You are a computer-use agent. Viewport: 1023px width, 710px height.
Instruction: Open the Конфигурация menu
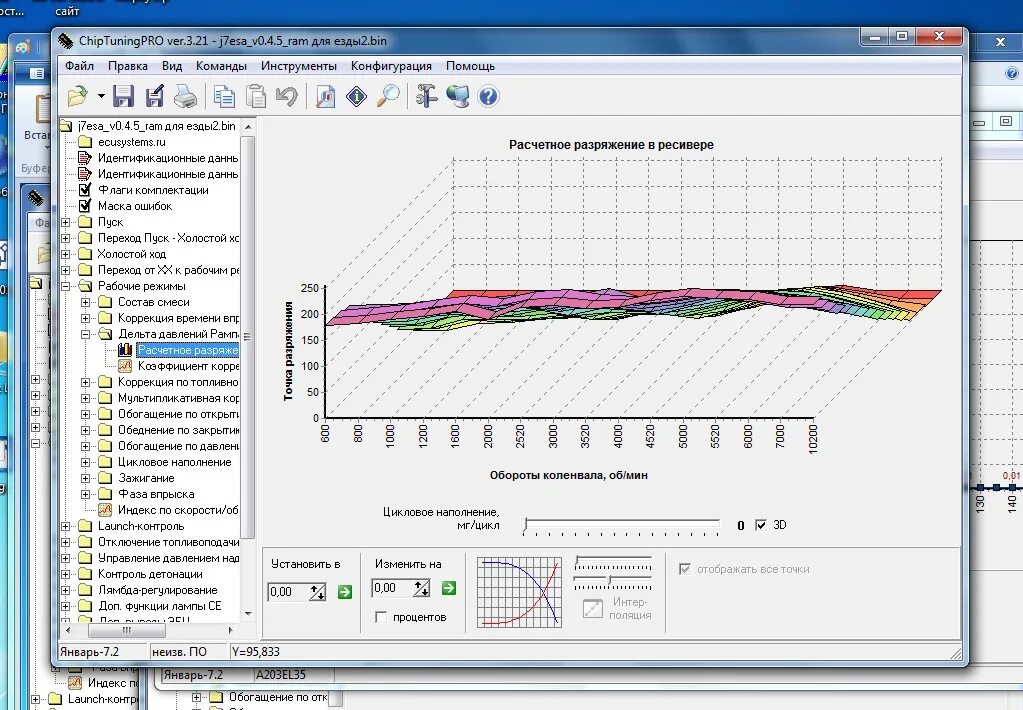coord(391,66)
